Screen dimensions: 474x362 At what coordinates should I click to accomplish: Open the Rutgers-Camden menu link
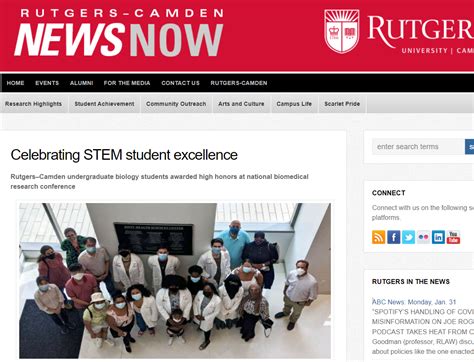pyautogui.click(x=239, y=83)
